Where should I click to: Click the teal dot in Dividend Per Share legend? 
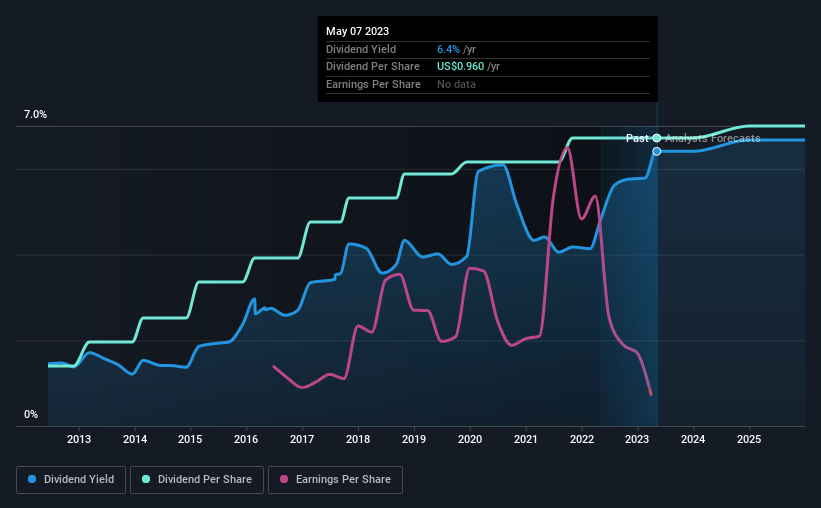click(x=146, y=479)
